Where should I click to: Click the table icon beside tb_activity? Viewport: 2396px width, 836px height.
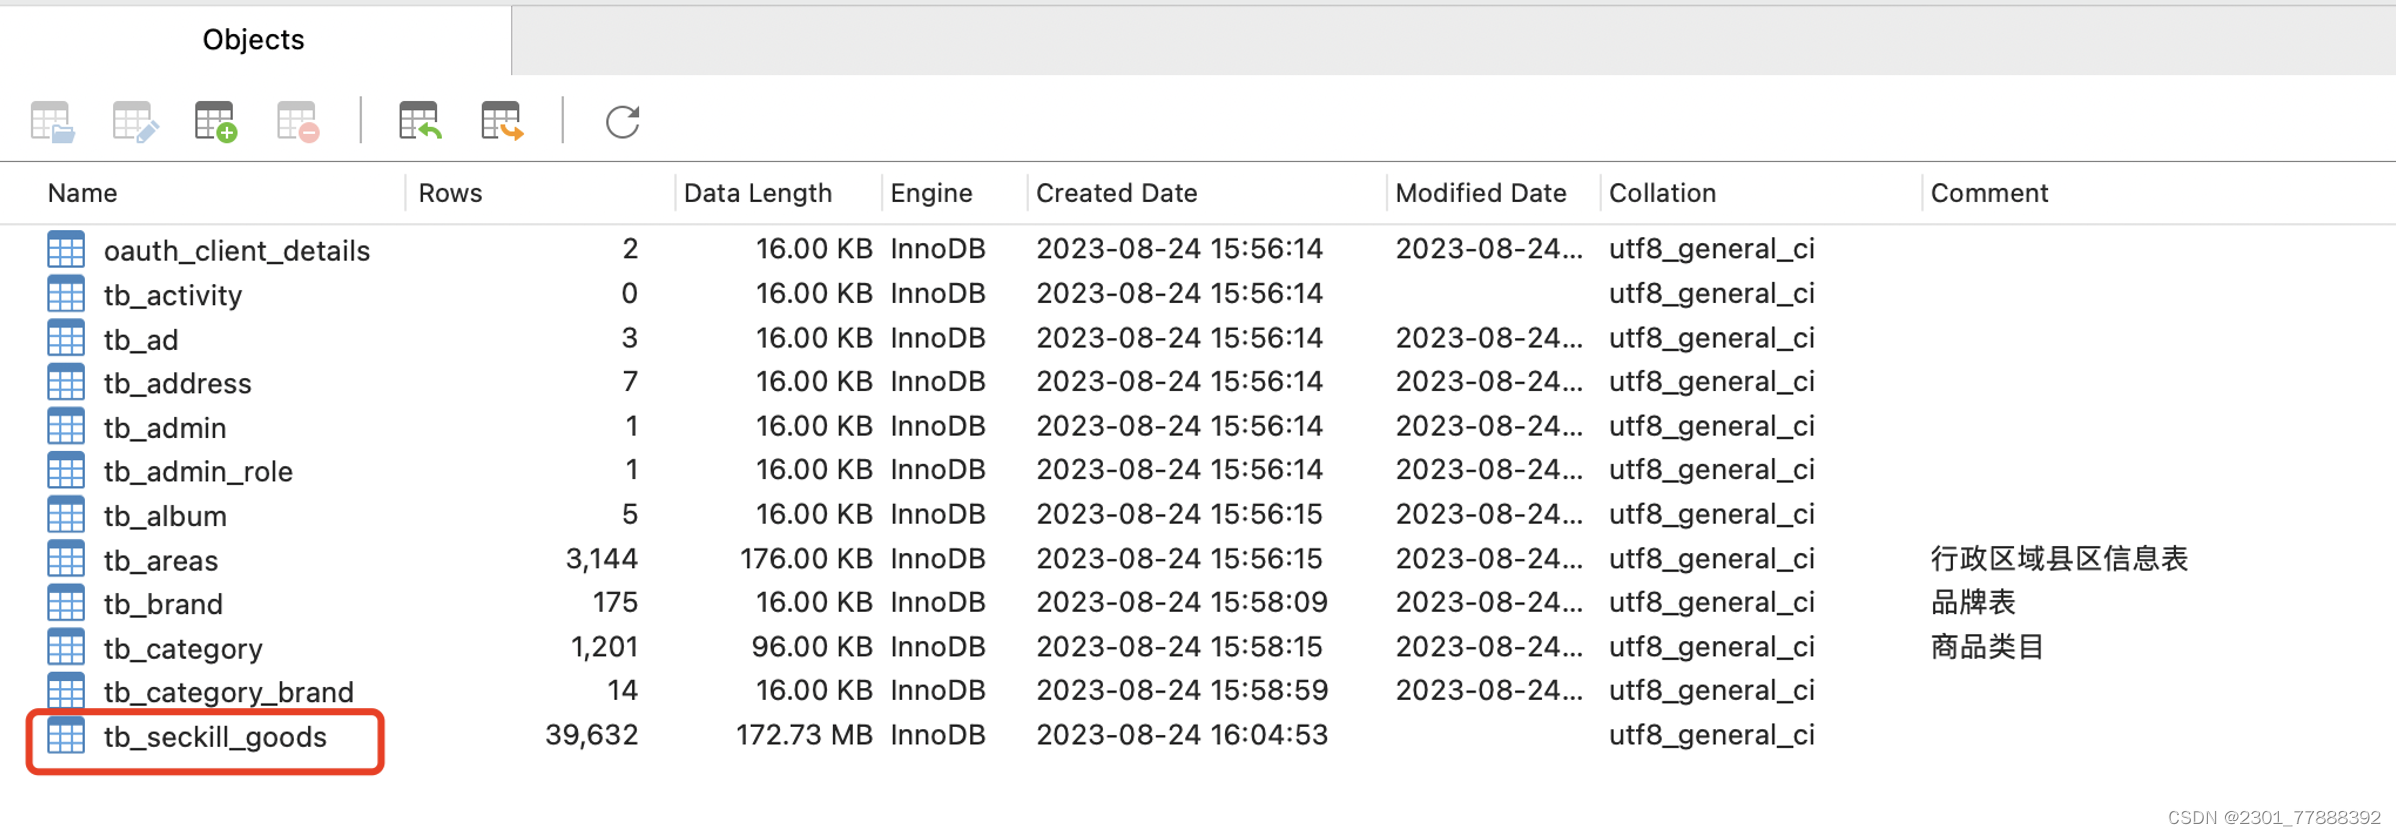click(66, 294)
